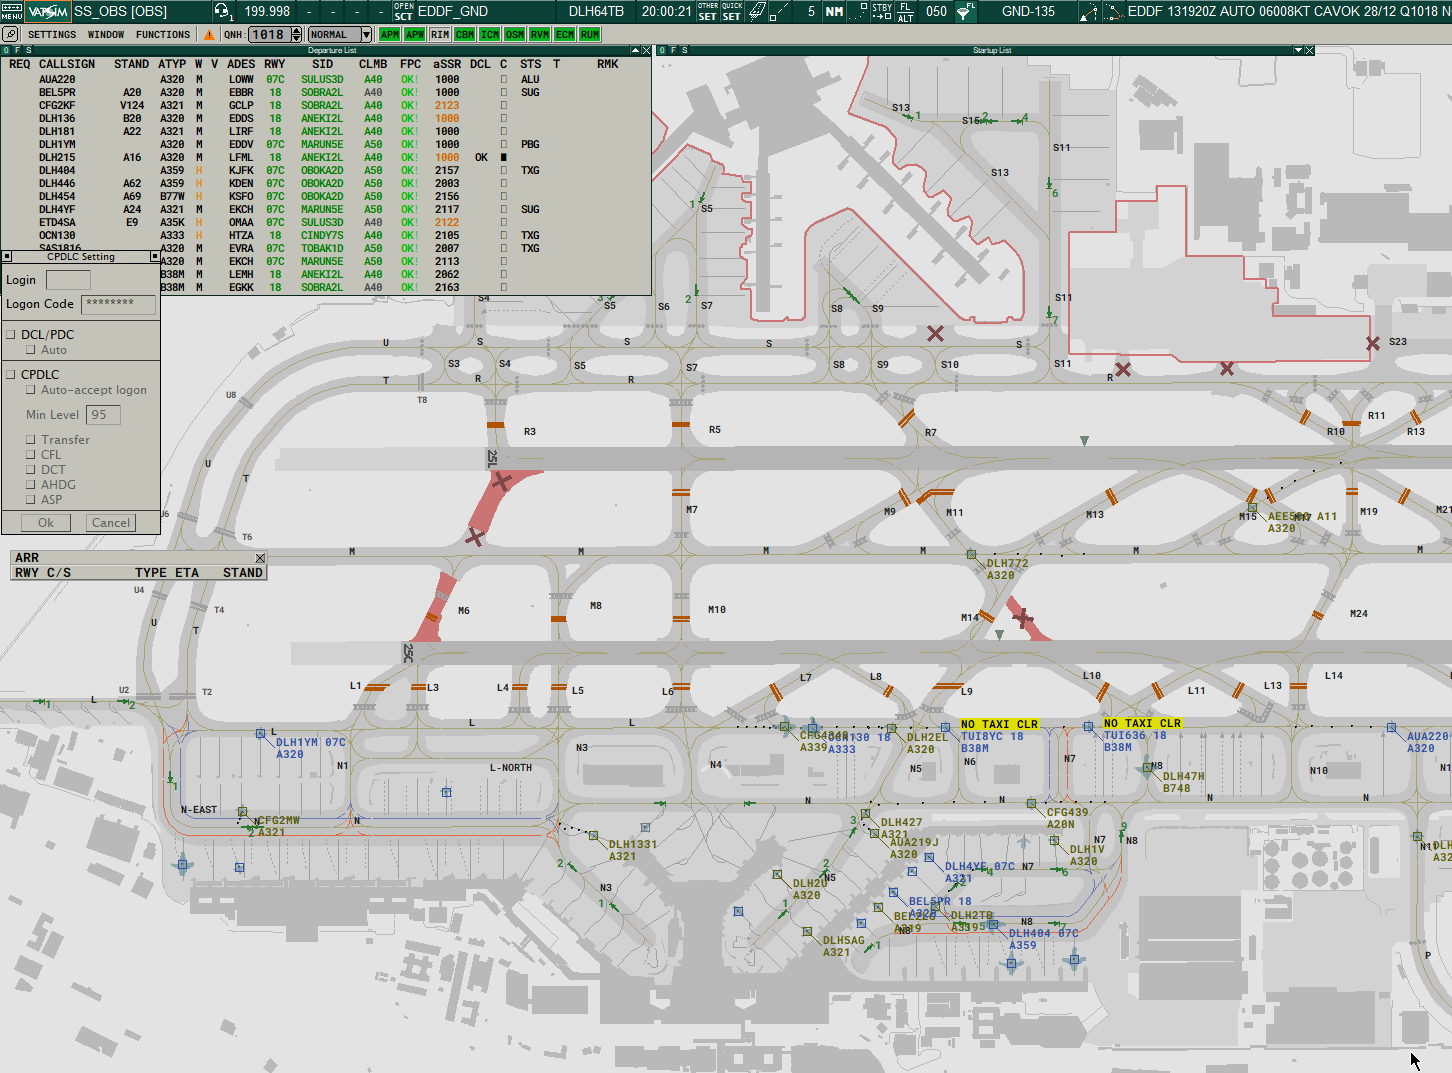Open the WINDOW menu
The height and width of the screenshot is (1073, 1452).
[x=106, y=34]
